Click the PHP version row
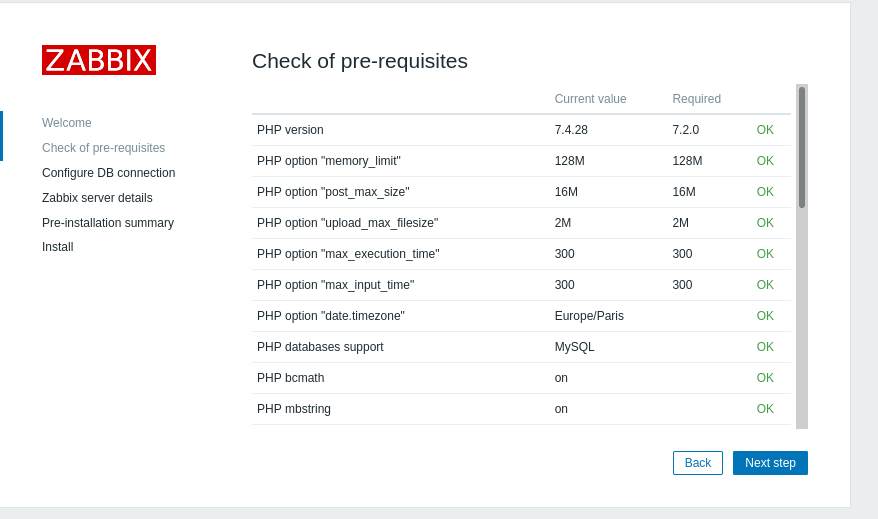 [290, 130]
